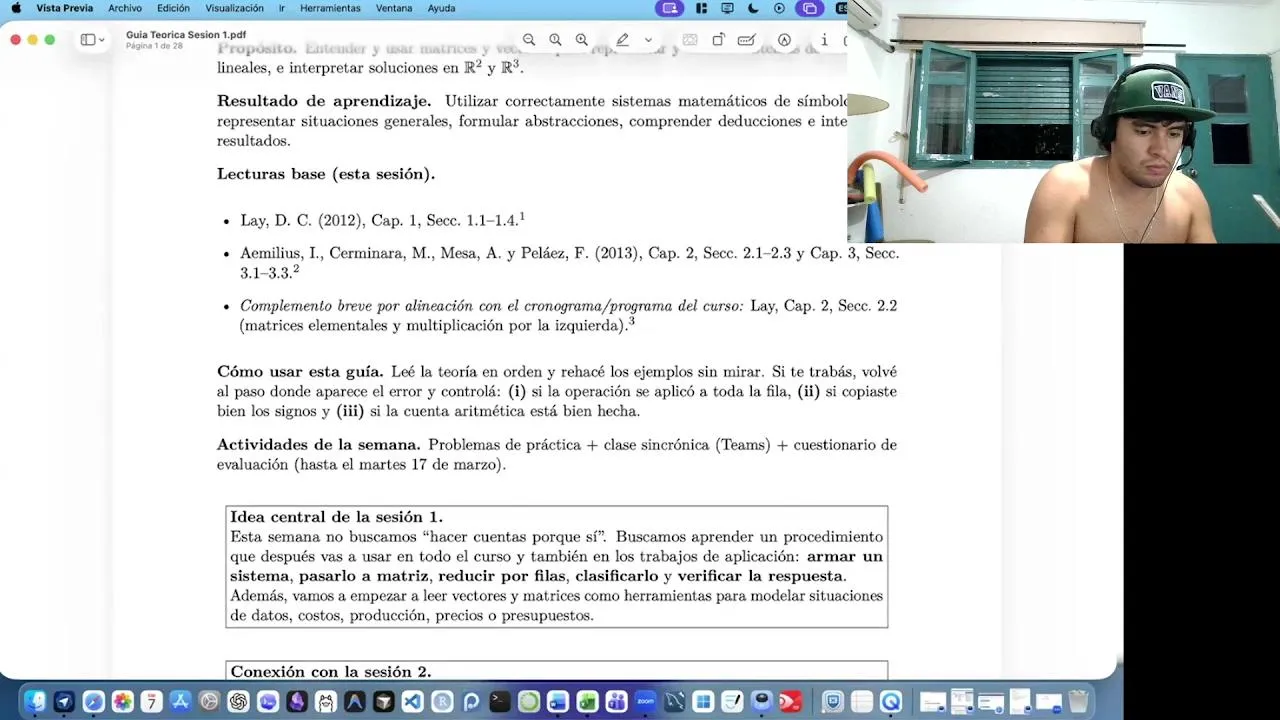Open the inspector info icon

(823, 40)
